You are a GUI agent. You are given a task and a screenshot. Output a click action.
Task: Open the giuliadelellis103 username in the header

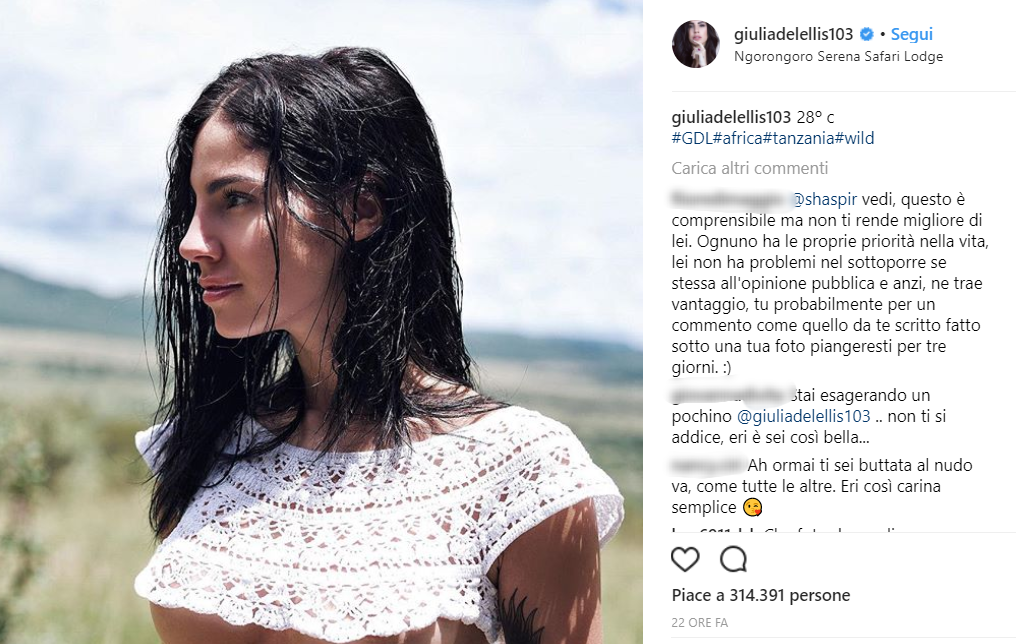pos(793,34)
